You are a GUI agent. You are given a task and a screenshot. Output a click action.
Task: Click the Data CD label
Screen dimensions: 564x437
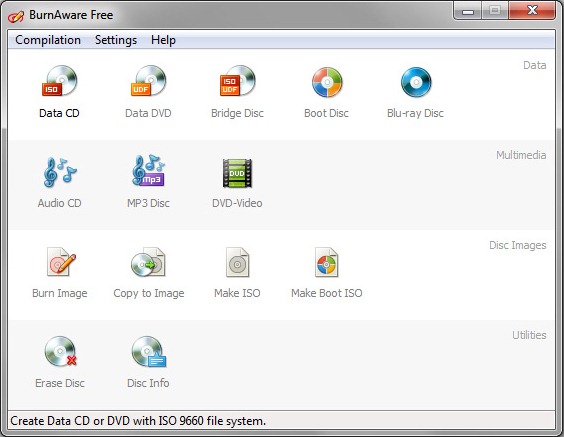(59, 113)
